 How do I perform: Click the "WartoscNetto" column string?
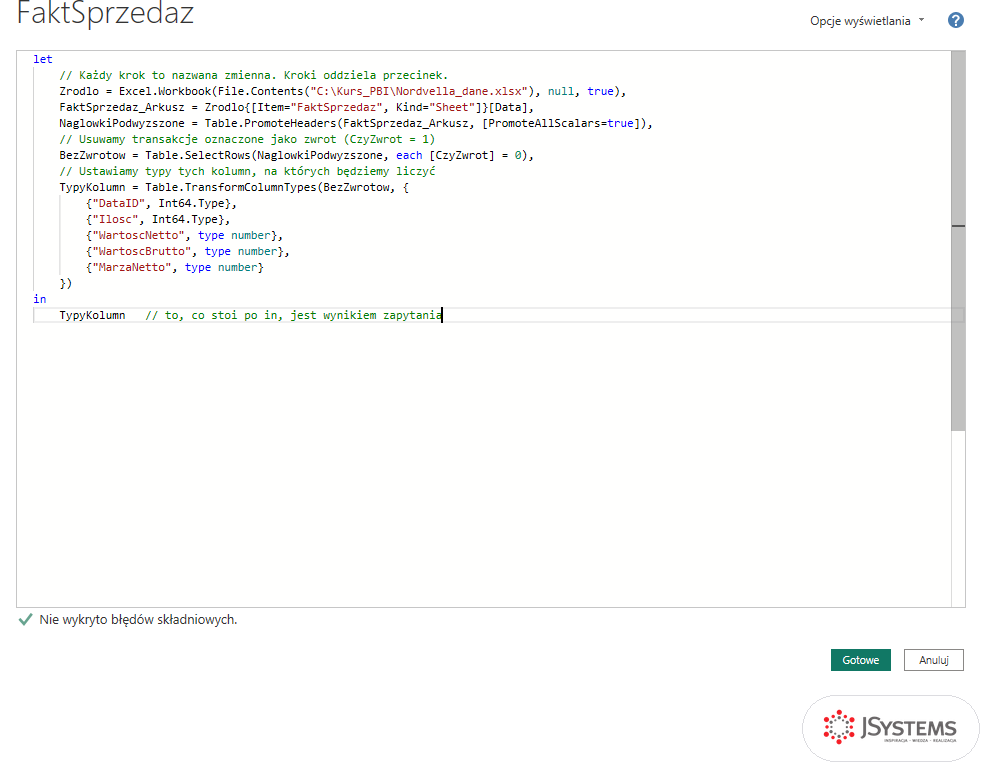[x=138, y=235]
